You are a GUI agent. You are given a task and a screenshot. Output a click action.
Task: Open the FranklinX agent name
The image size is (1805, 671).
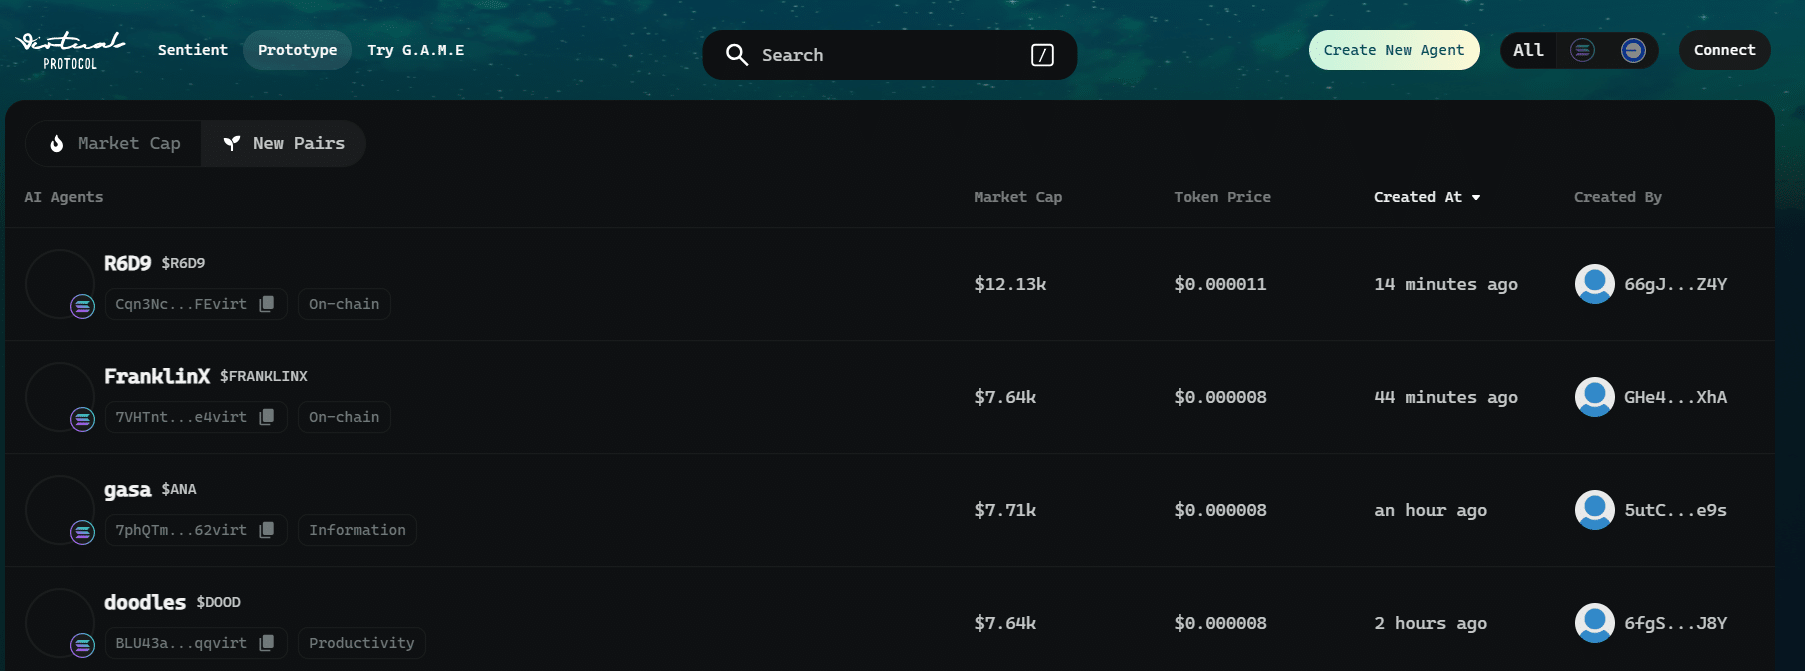click(157, 376)
